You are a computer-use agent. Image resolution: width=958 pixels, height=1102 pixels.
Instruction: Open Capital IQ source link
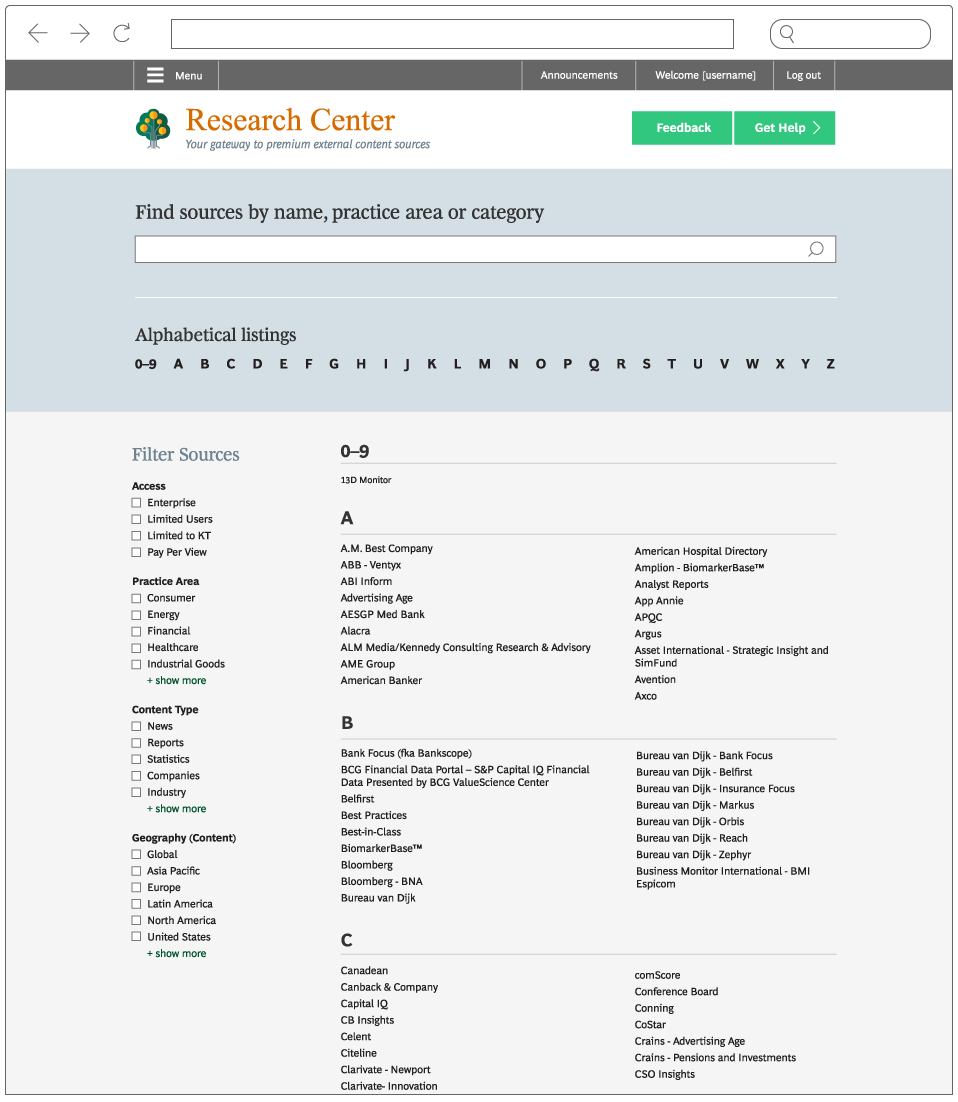(x=364, y=1004)
